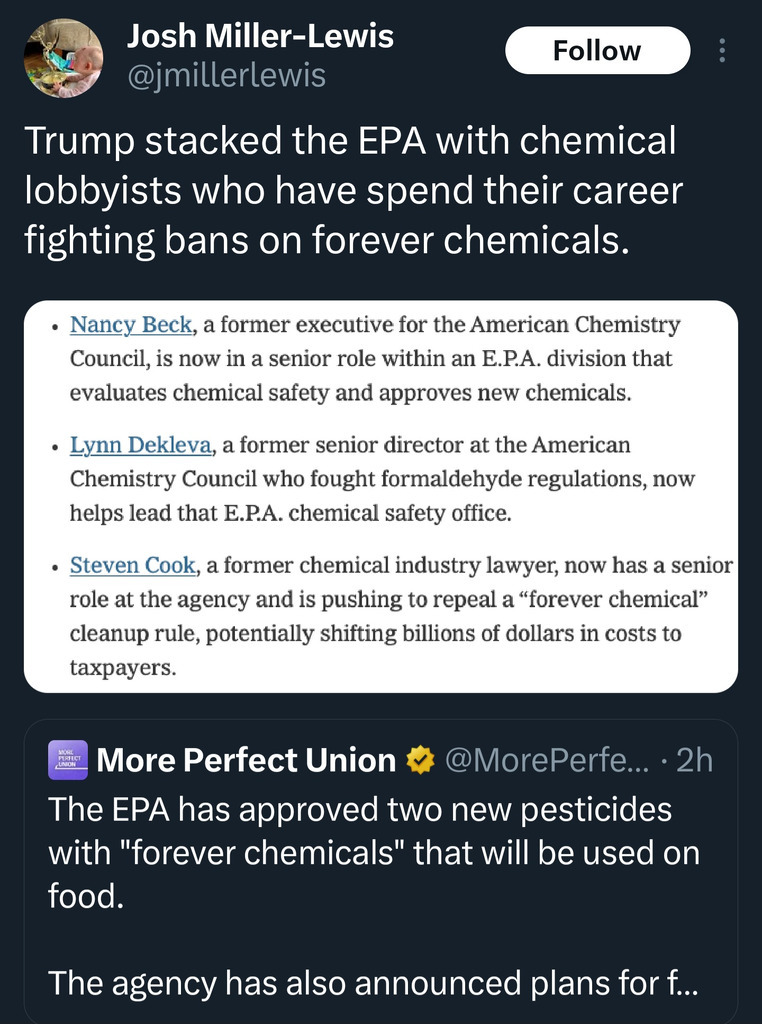Open the Nancy Beck hyperlink
762x1024 pixels.
130,325
